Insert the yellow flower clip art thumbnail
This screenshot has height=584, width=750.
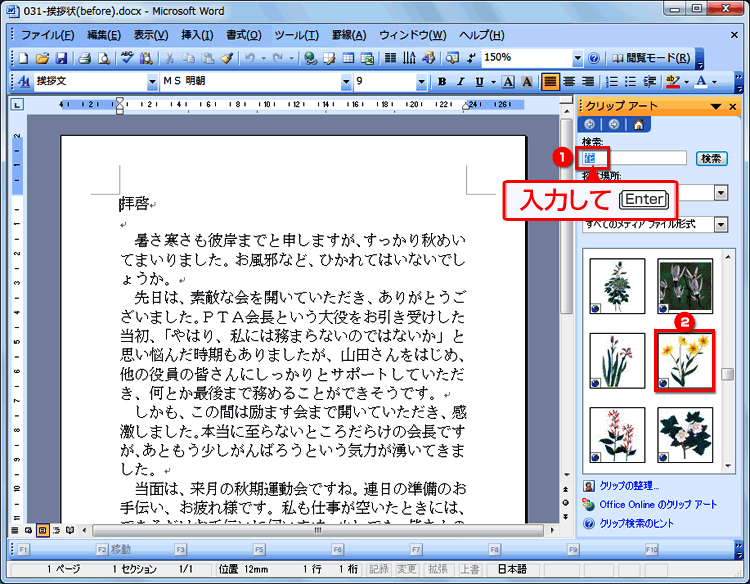684,361
